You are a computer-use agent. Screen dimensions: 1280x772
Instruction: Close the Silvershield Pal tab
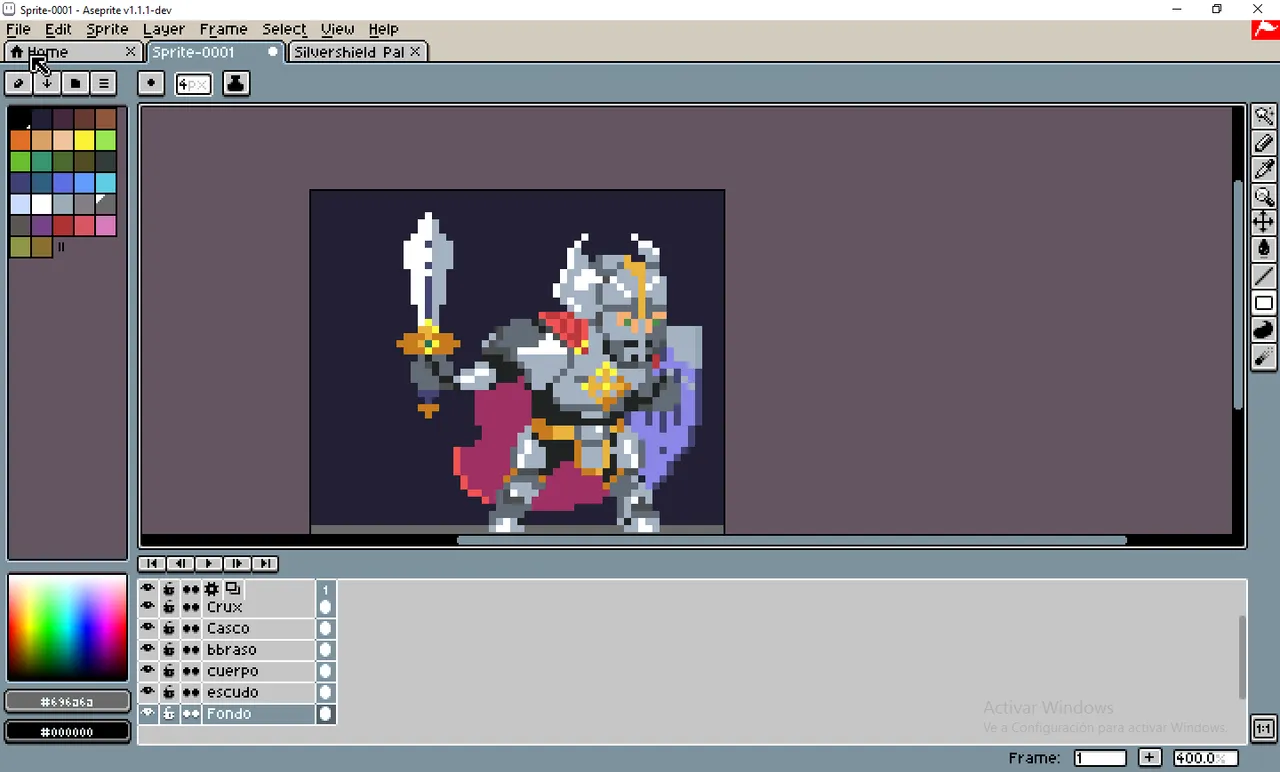click(415, 52)
